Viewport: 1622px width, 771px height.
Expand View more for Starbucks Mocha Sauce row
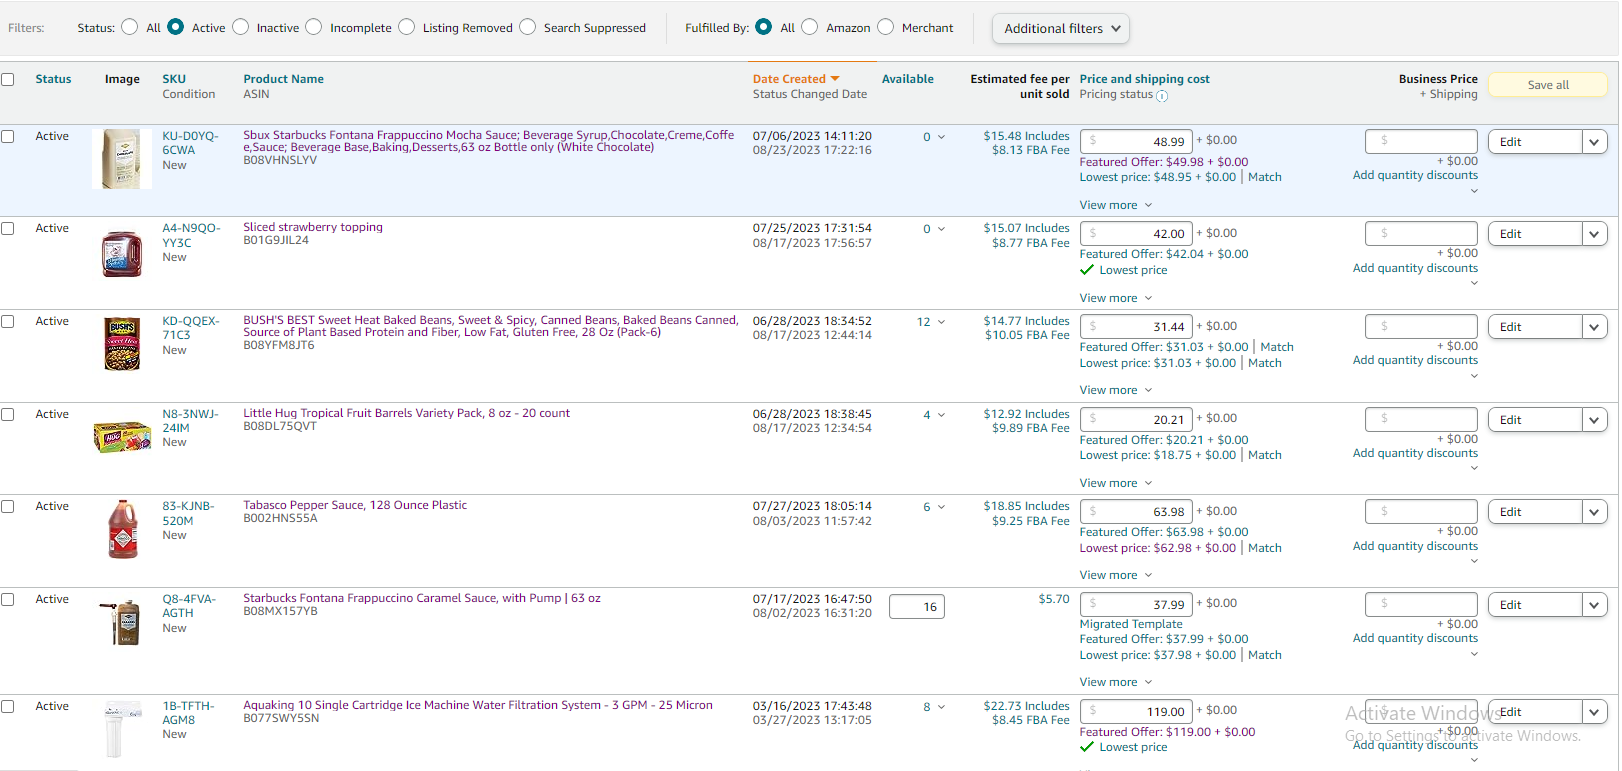tap(1115, 205)
